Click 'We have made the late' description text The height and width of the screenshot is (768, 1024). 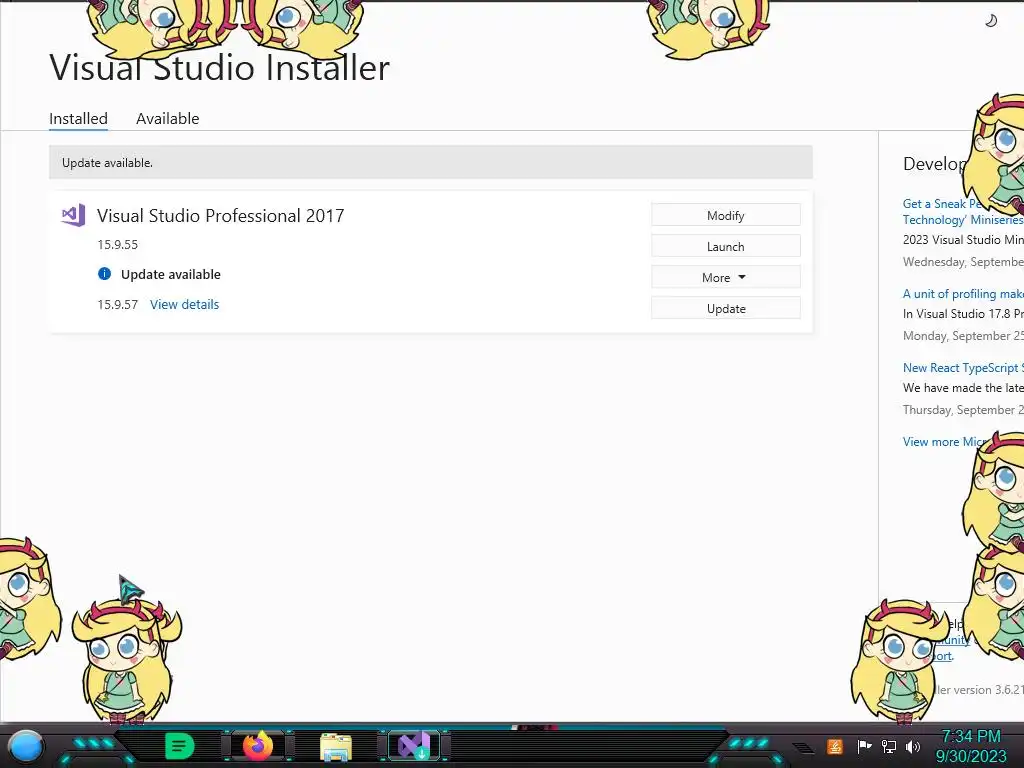tap(963, 387)
